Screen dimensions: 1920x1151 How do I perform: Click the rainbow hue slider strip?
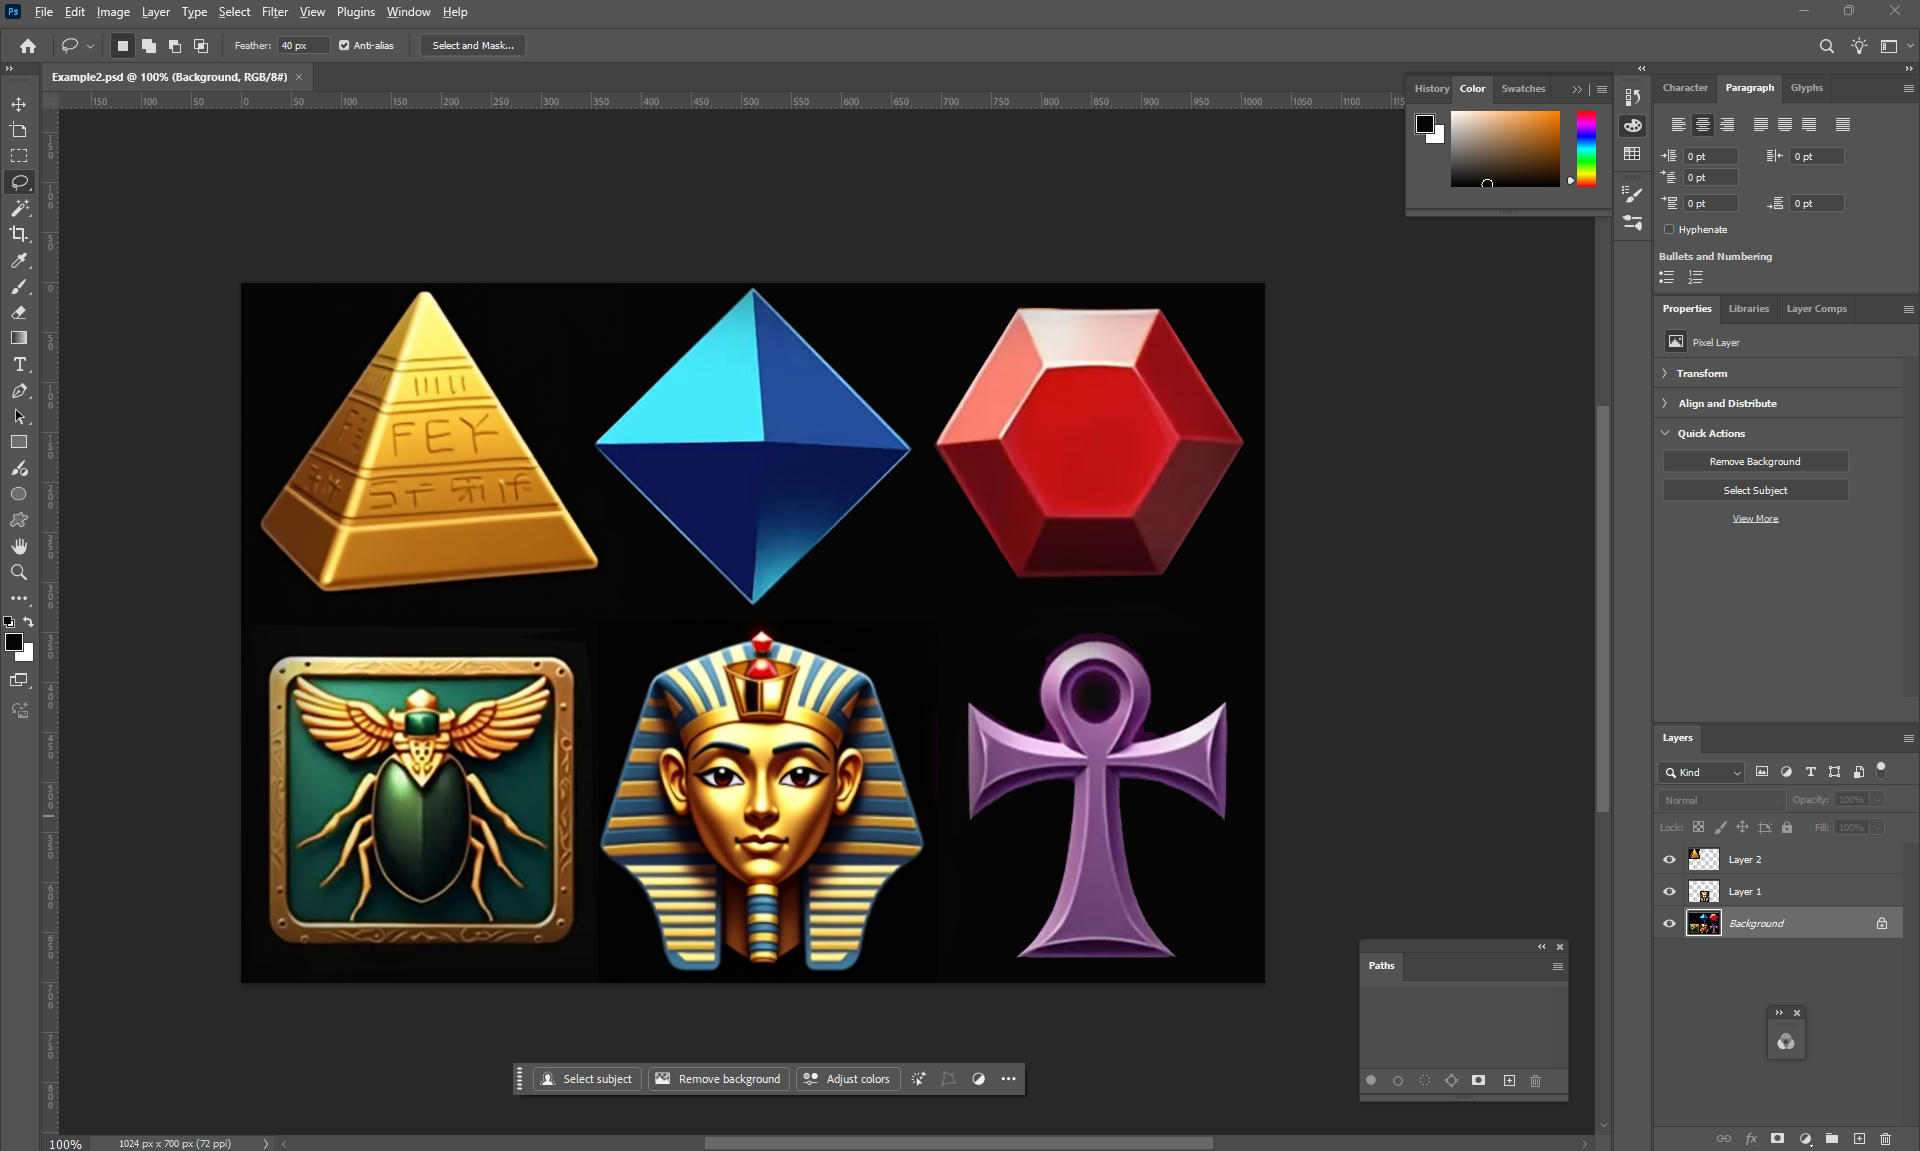[1586, 148]
